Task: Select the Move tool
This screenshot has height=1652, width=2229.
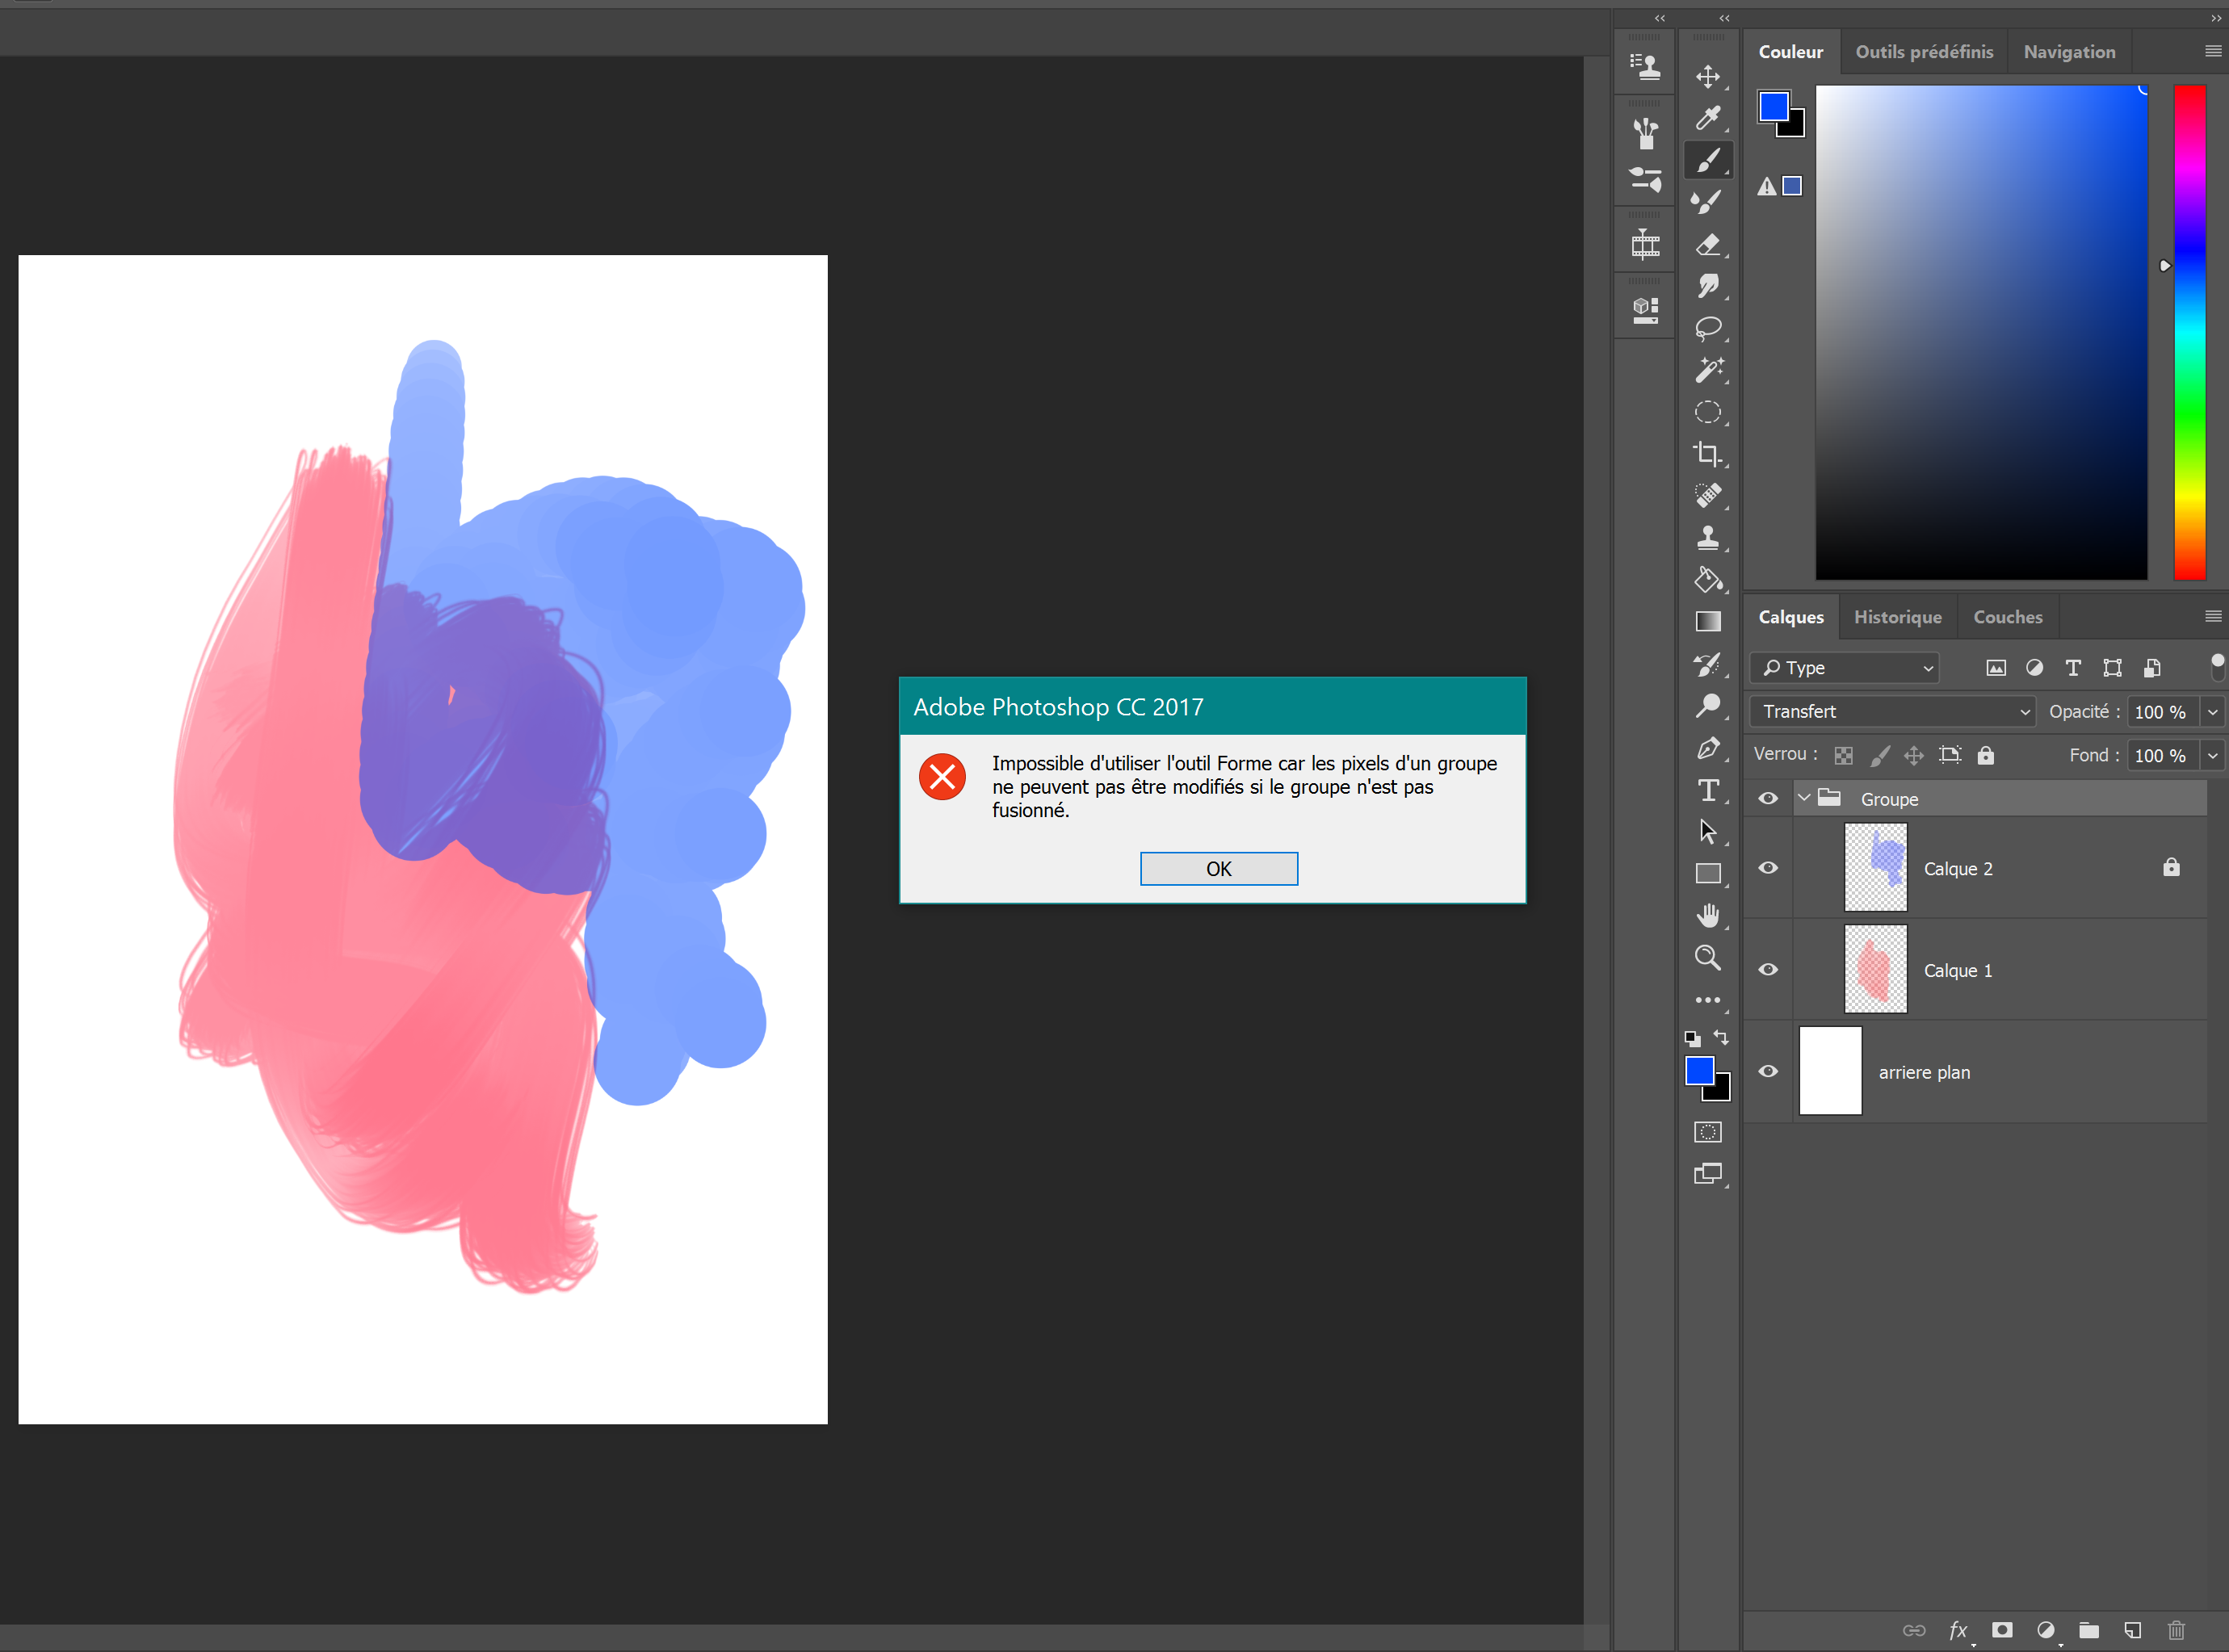Action: click(1709, 77)
